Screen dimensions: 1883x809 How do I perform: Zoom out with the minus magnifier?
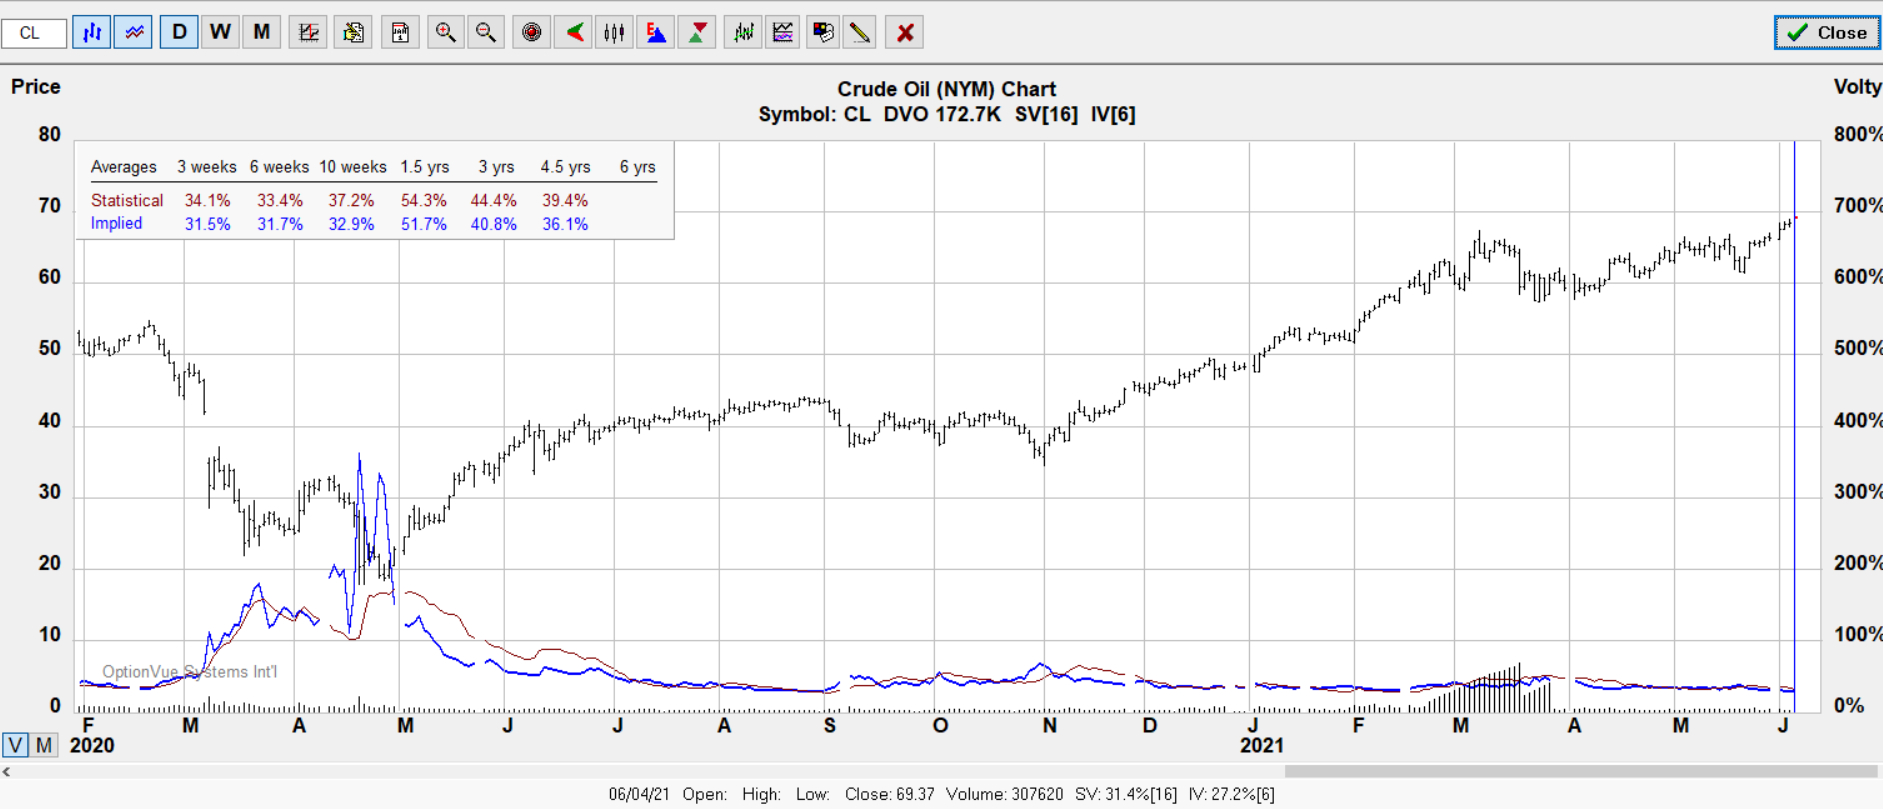[x=486, y=33]
